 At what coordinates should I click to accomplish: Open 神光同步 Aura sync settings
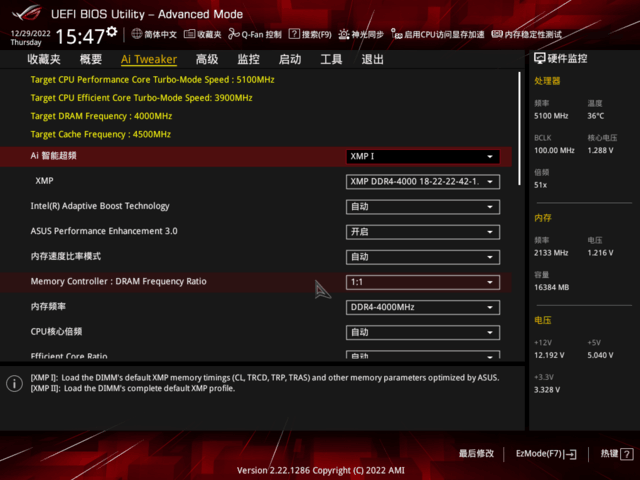click(x=360, y=35)
